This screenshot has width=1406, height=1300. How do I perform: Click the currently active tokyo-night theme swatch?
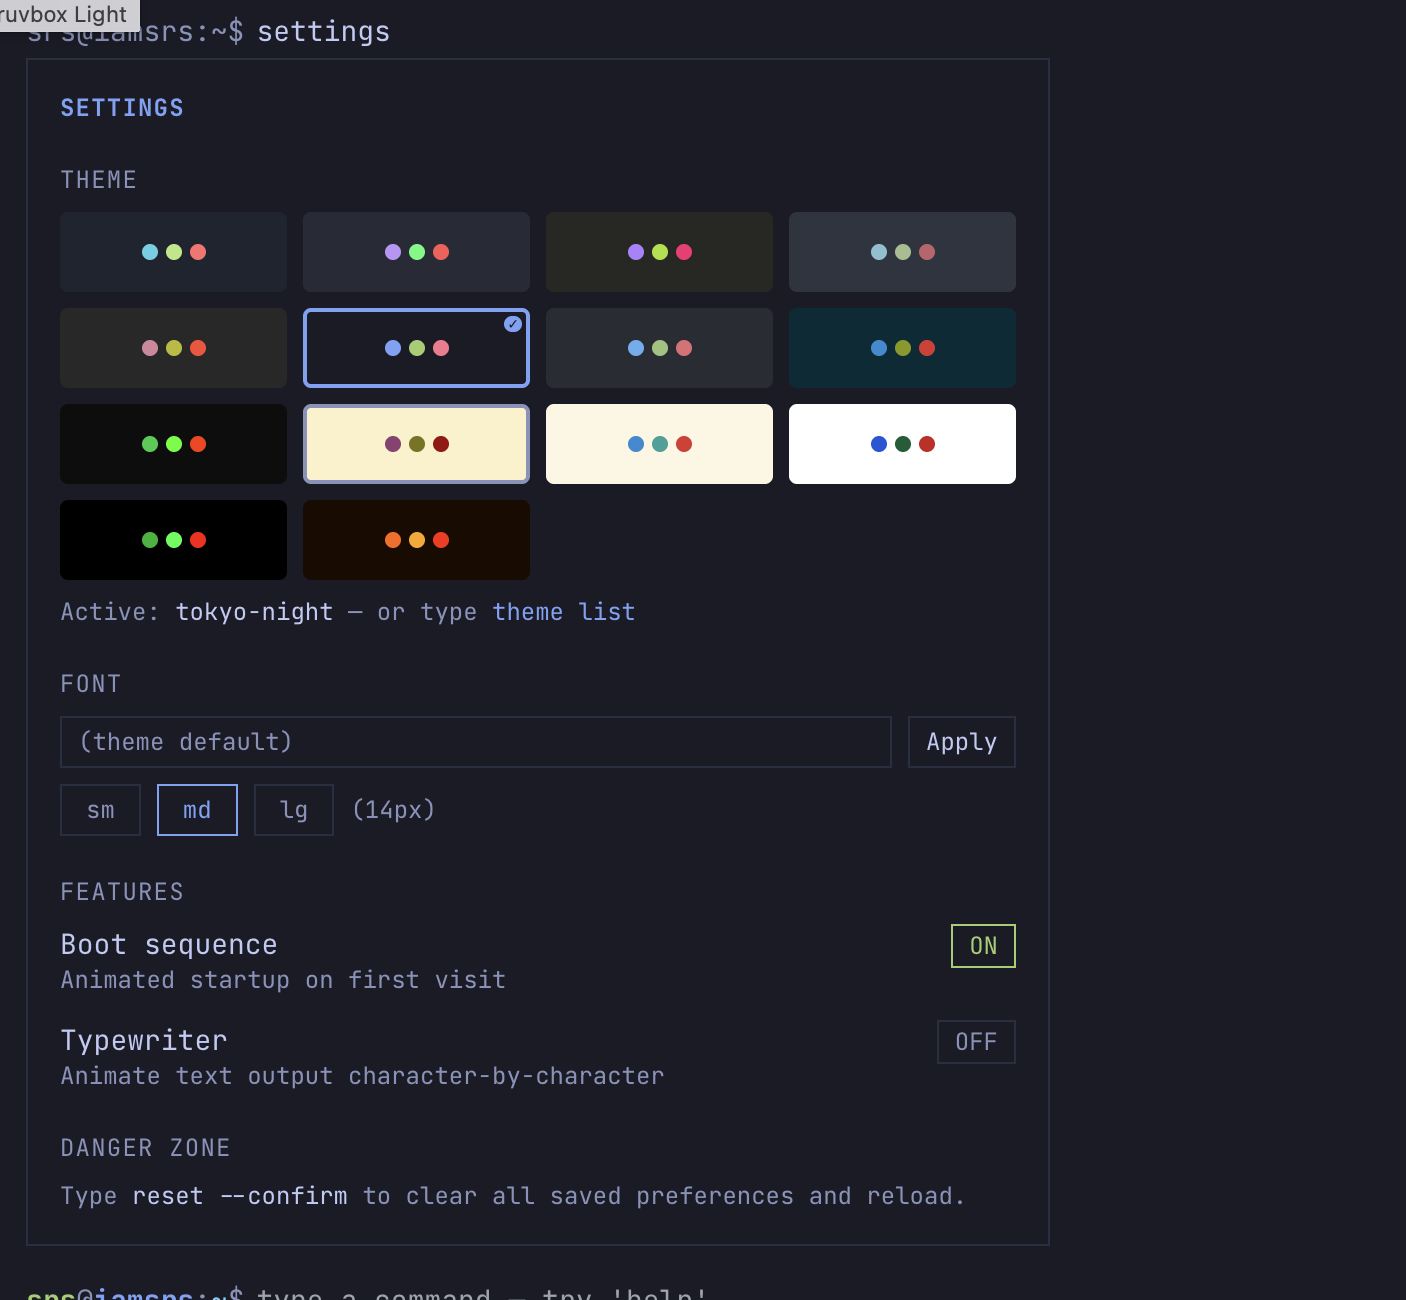pyautogui.click(x=416, y=348)
